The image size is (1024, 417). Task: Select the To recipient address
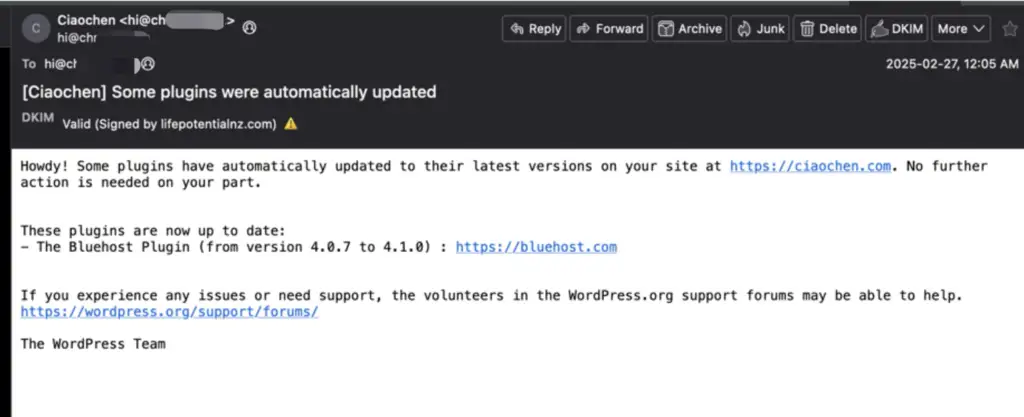point(87,64)
